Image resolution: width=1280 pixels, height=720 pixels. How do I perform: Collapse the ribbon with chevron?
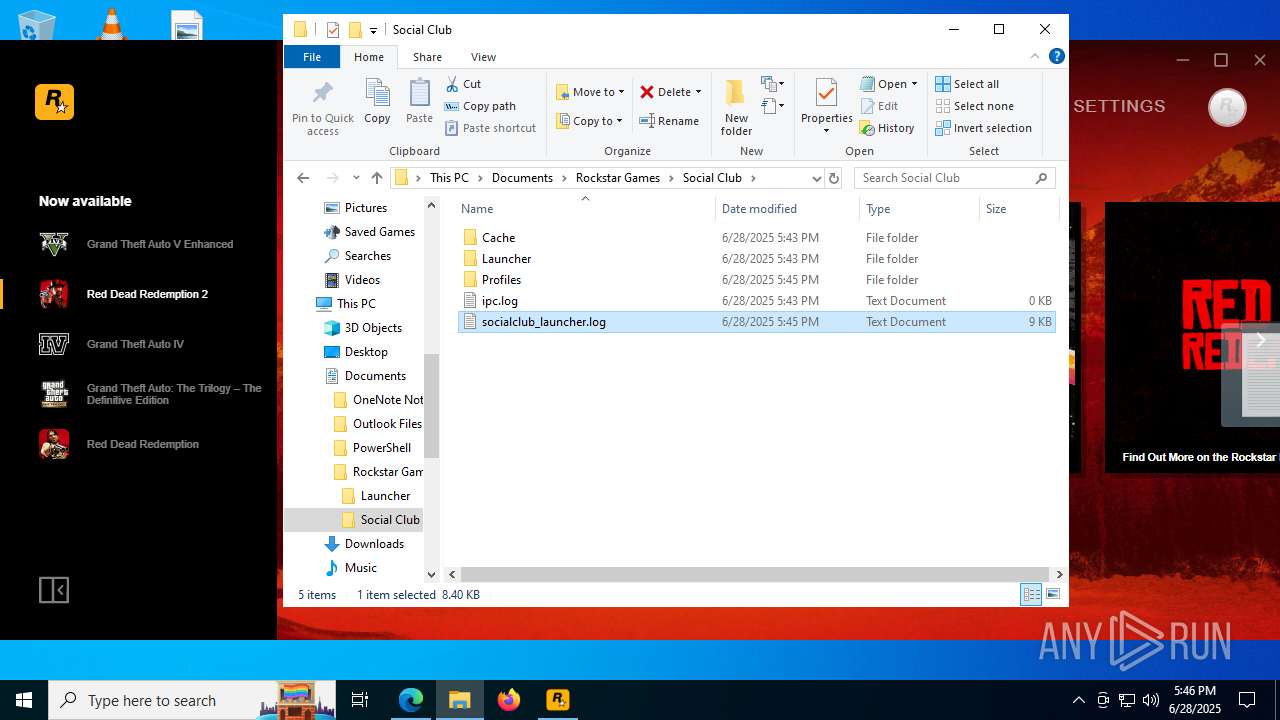point(1035,57)
